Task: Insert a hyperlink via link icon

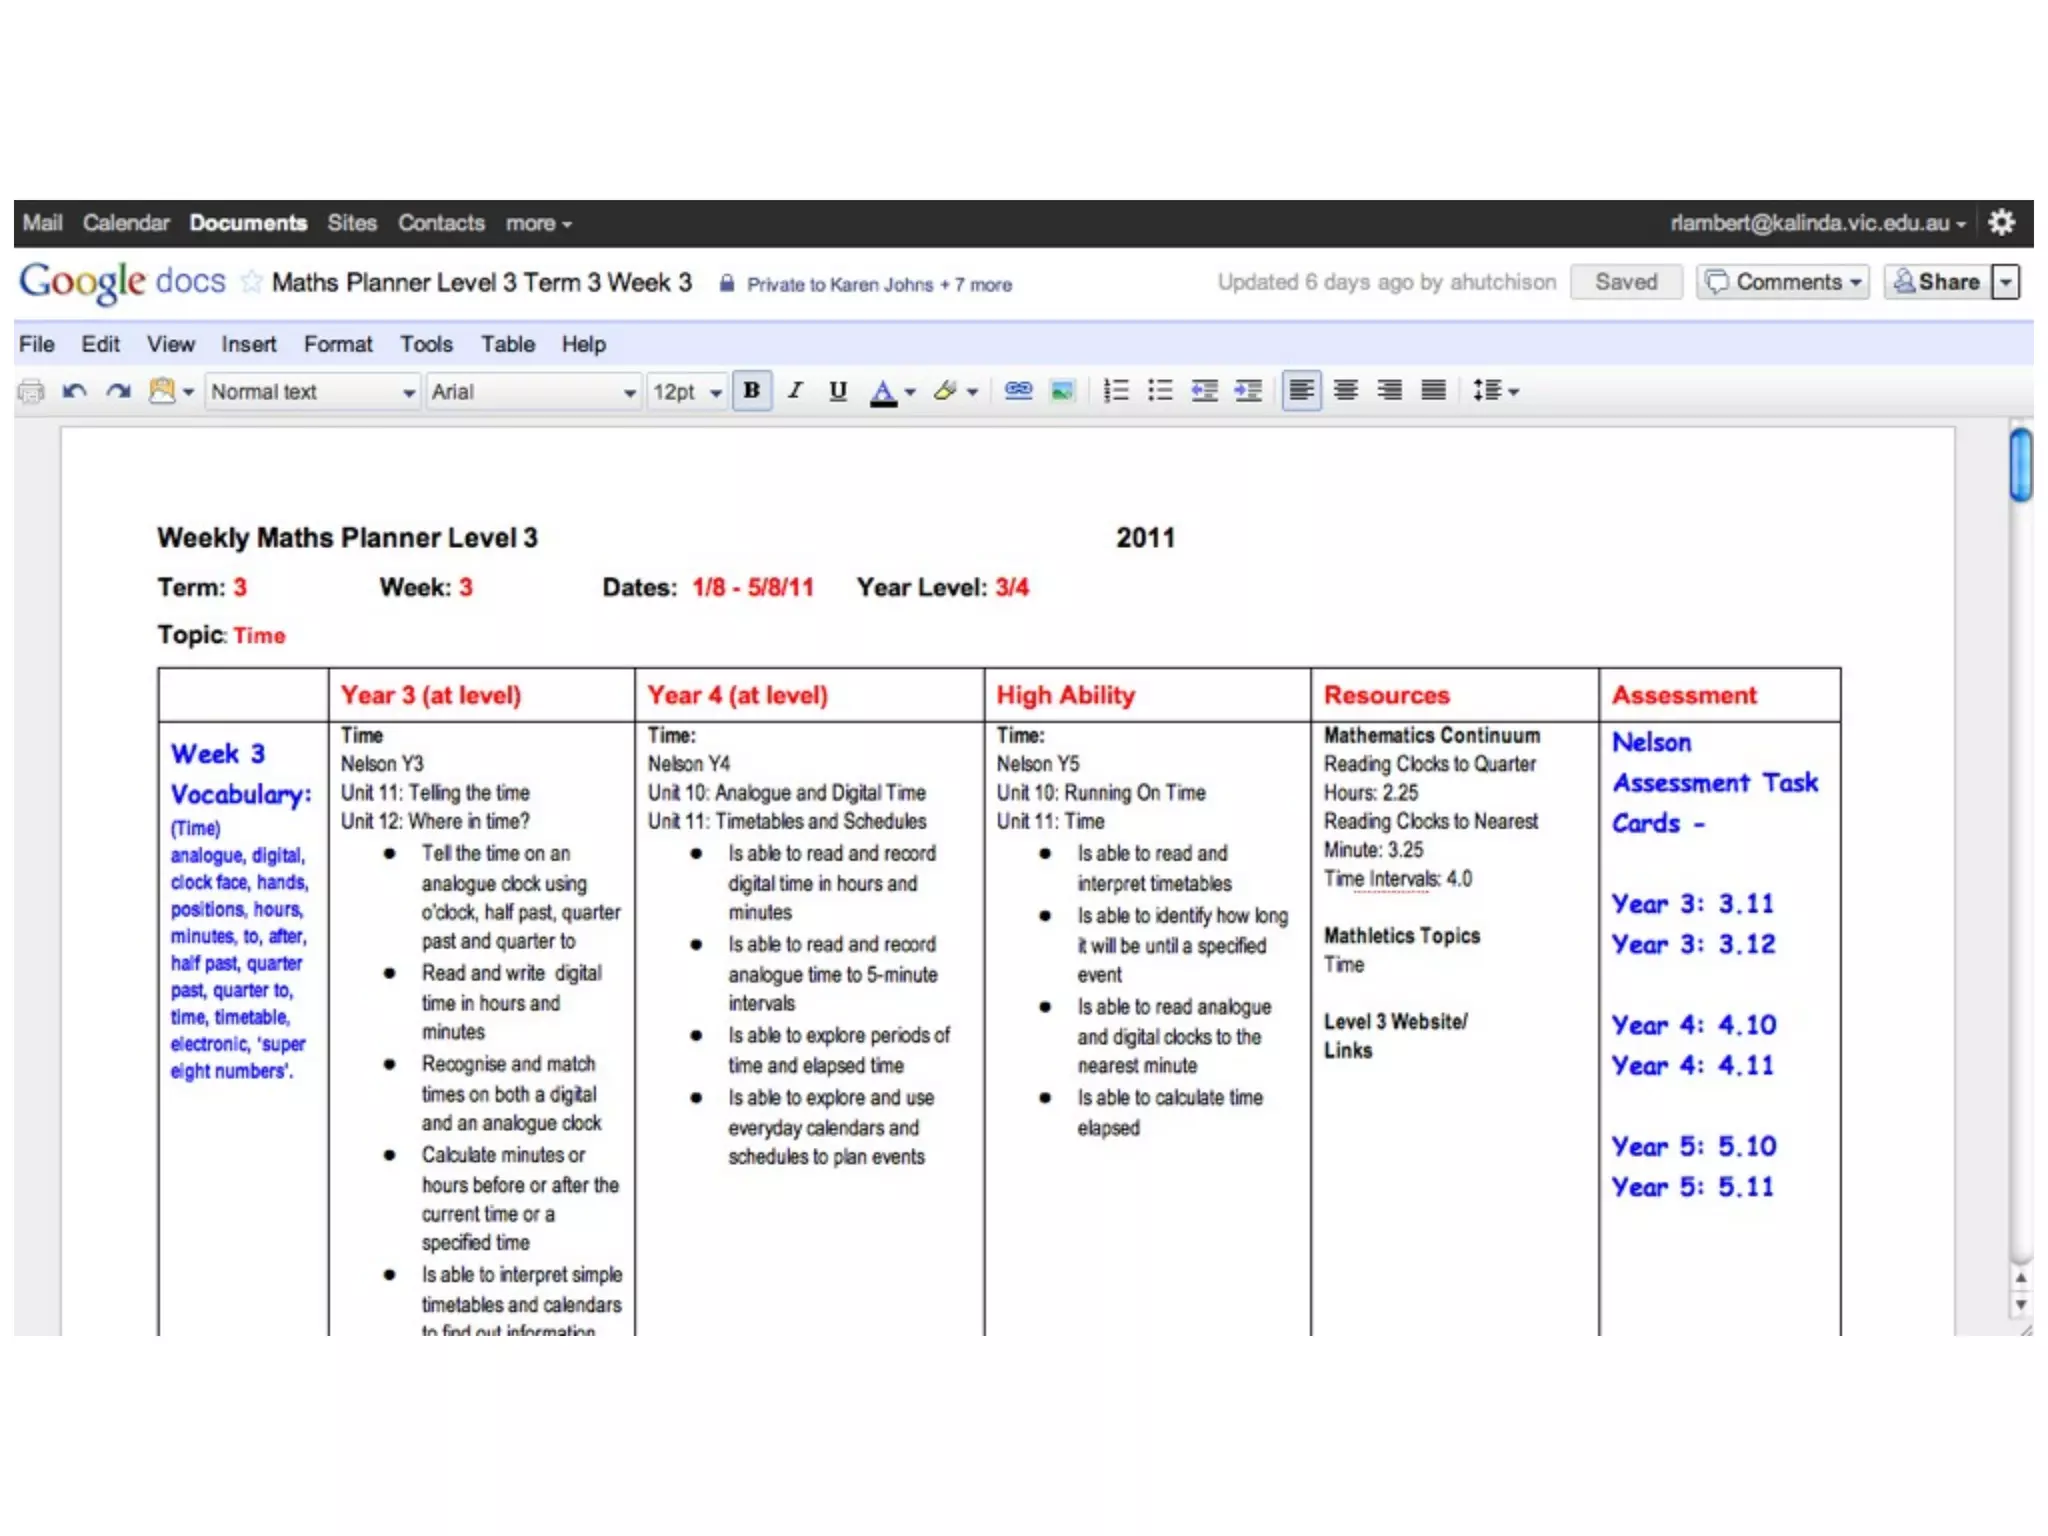Action: pos(1018,391)
